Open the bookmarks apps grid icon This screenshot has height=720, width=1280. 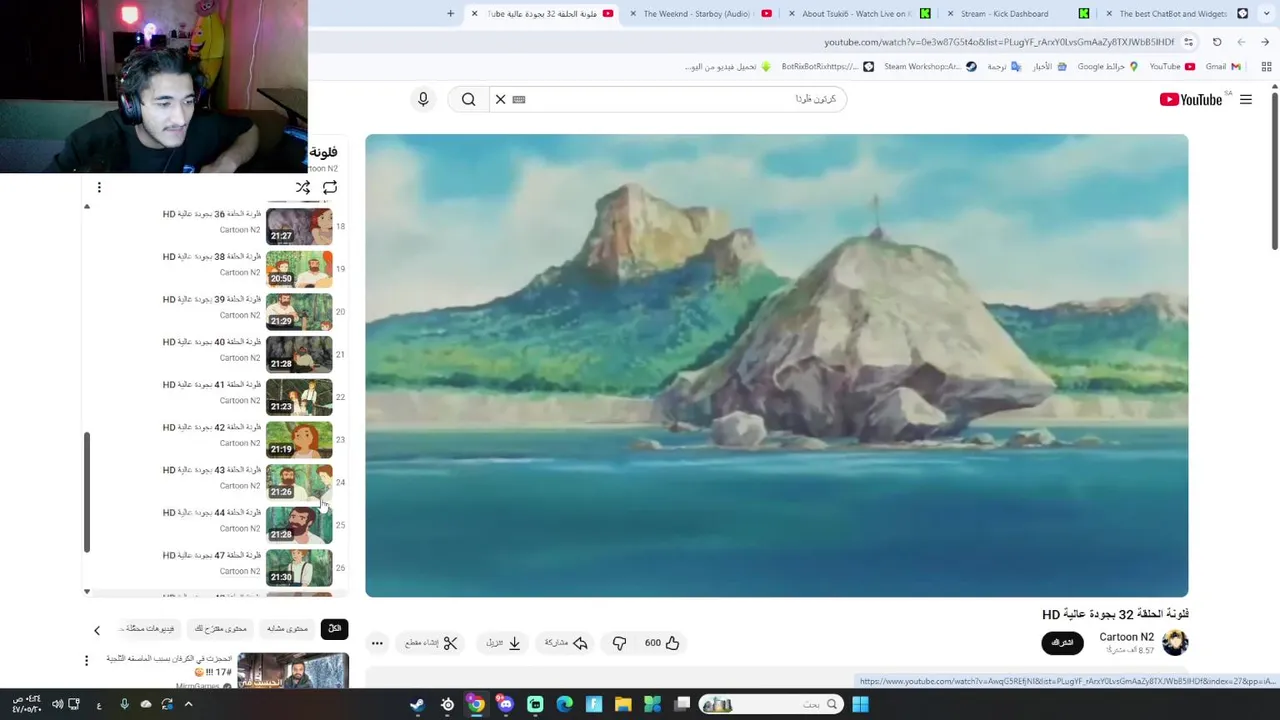tap(1266, 67)
